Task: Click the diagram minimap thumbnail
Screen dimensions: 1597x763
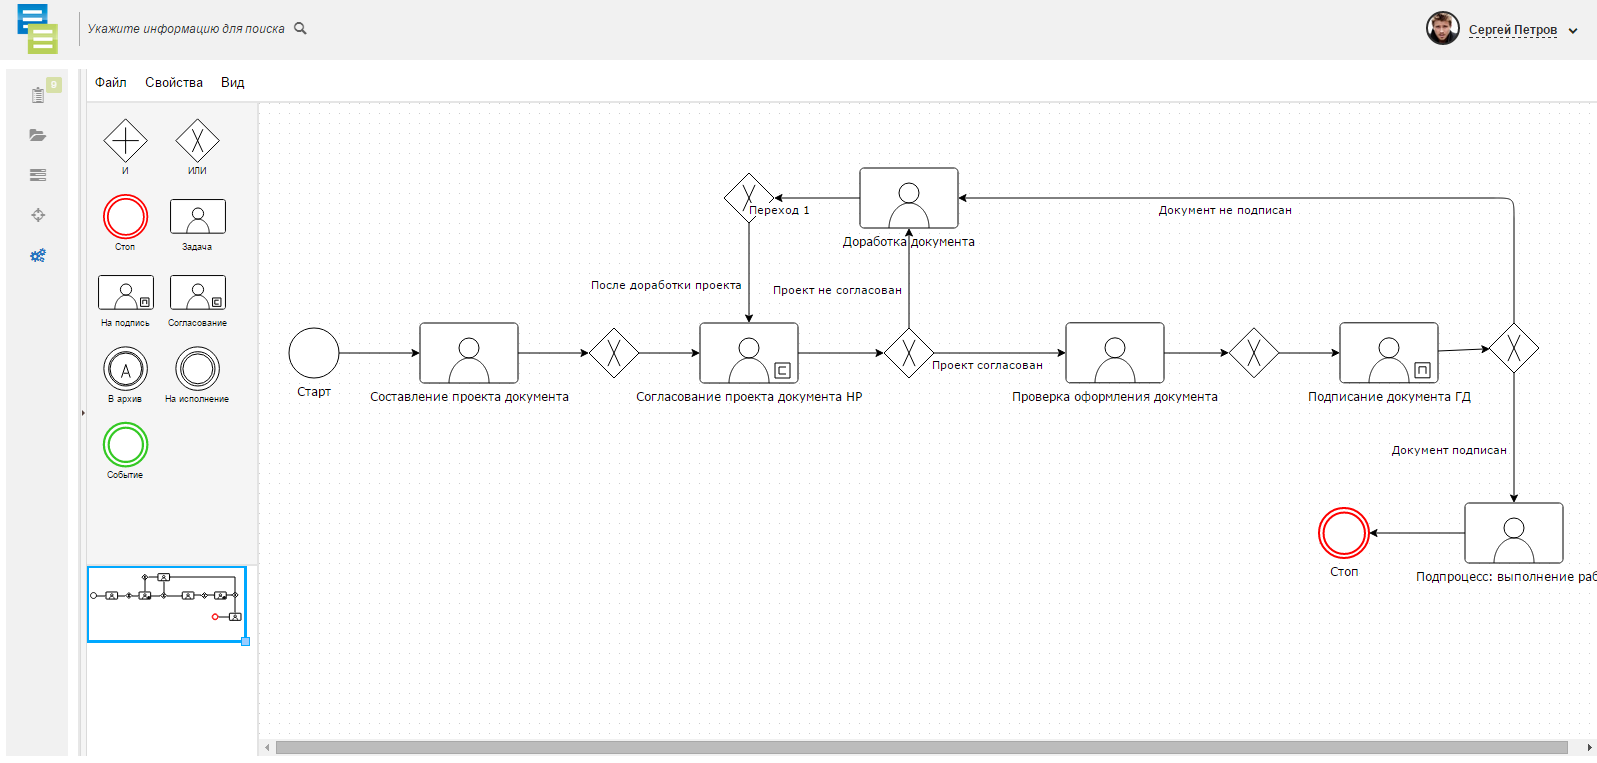Action: pyautogui.click(x=166, y=604)
